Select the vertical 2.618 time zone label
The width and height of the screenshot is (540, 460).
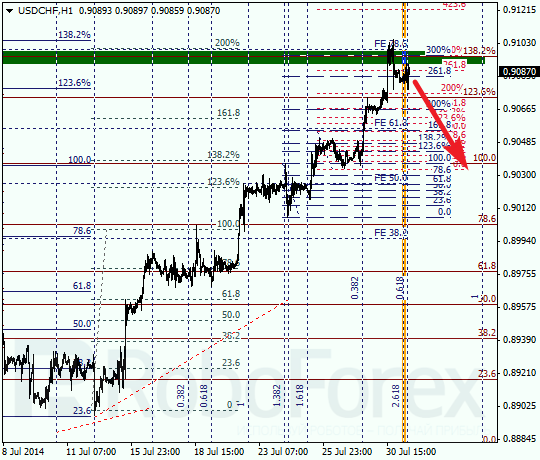396,396
